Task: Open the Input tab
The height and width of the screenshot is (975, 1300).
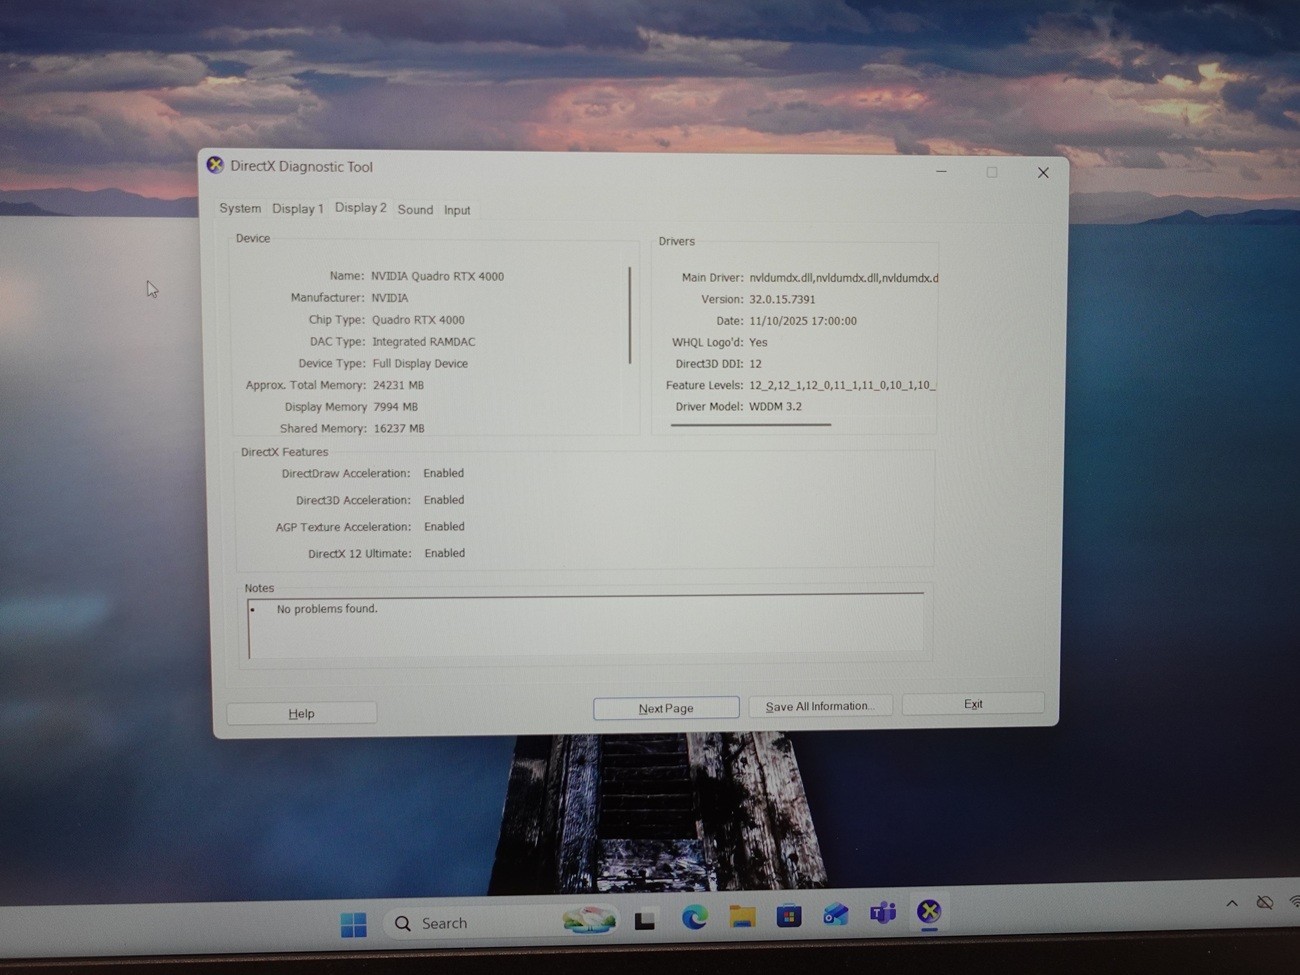Action: pyautogui.click(x=457, y=210)
